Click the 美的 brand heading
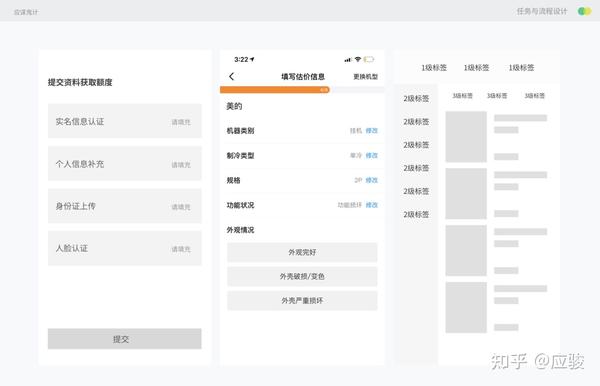The image size is (600, 386). point(234,106)
